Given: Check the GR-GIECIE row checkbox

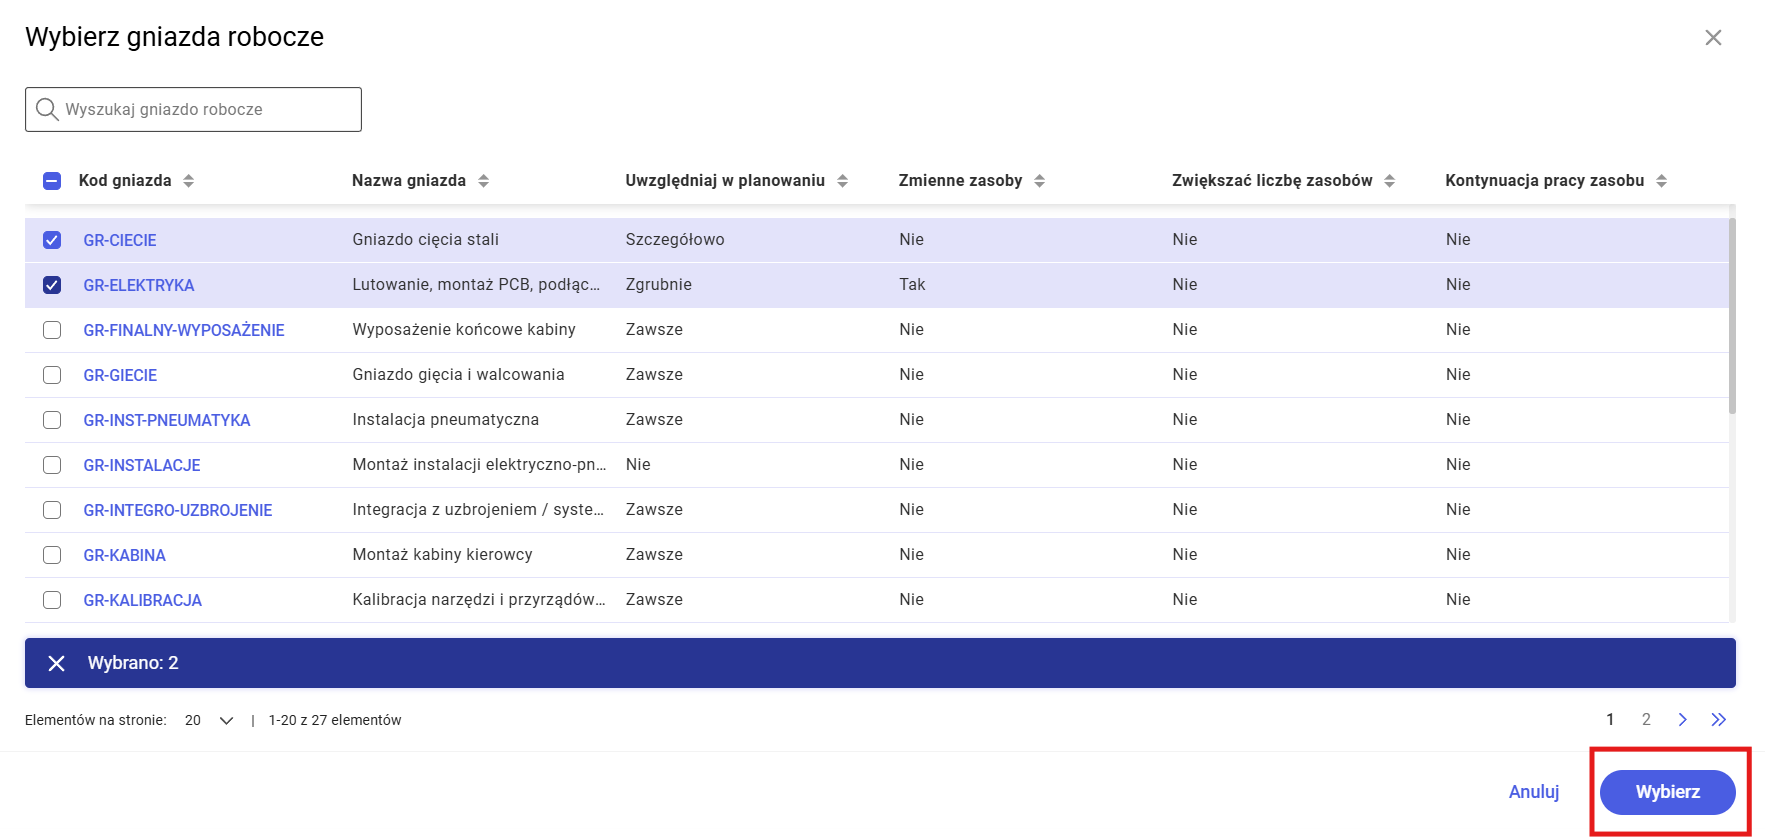Looking at the screenshot, I should tap(52, 375).
